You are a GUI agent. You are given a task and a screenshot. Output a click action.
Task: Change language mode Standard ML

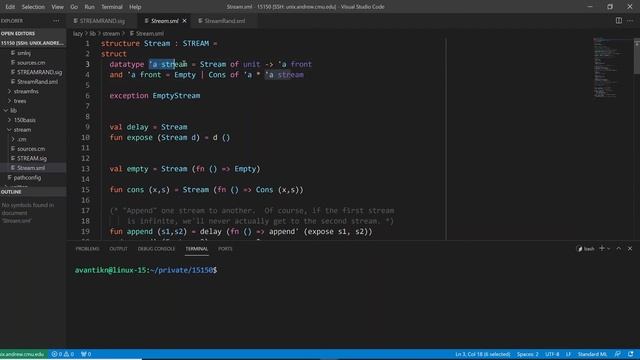pyautogui.click(x=592, y=354)
